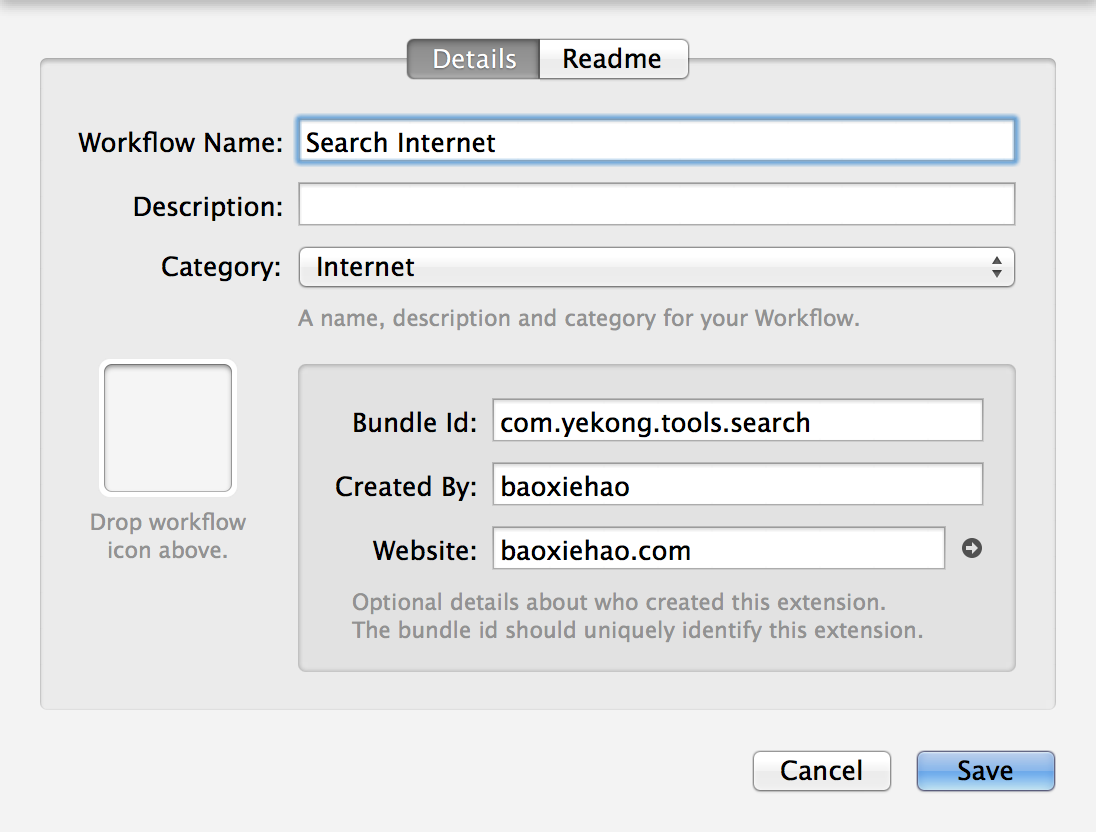Click into the empty Description field

tap(656, 204)
